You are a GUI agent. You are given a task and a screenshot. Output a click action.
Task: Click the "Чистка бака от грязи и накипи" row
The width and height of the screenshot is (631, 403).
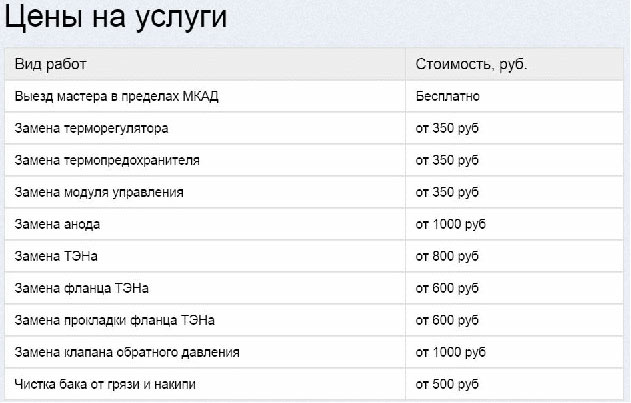(x=115, y=385)
